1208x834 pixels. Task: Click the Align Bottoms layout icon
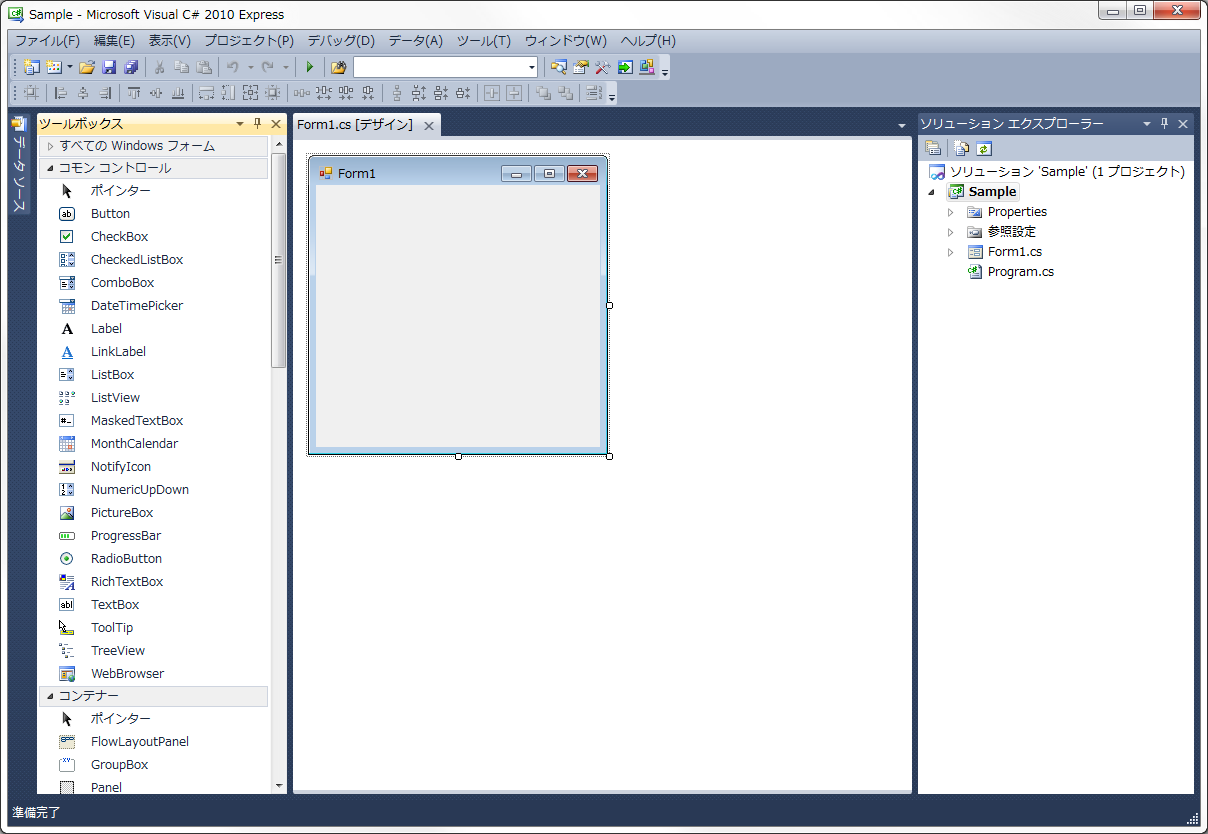pos(178,93)
